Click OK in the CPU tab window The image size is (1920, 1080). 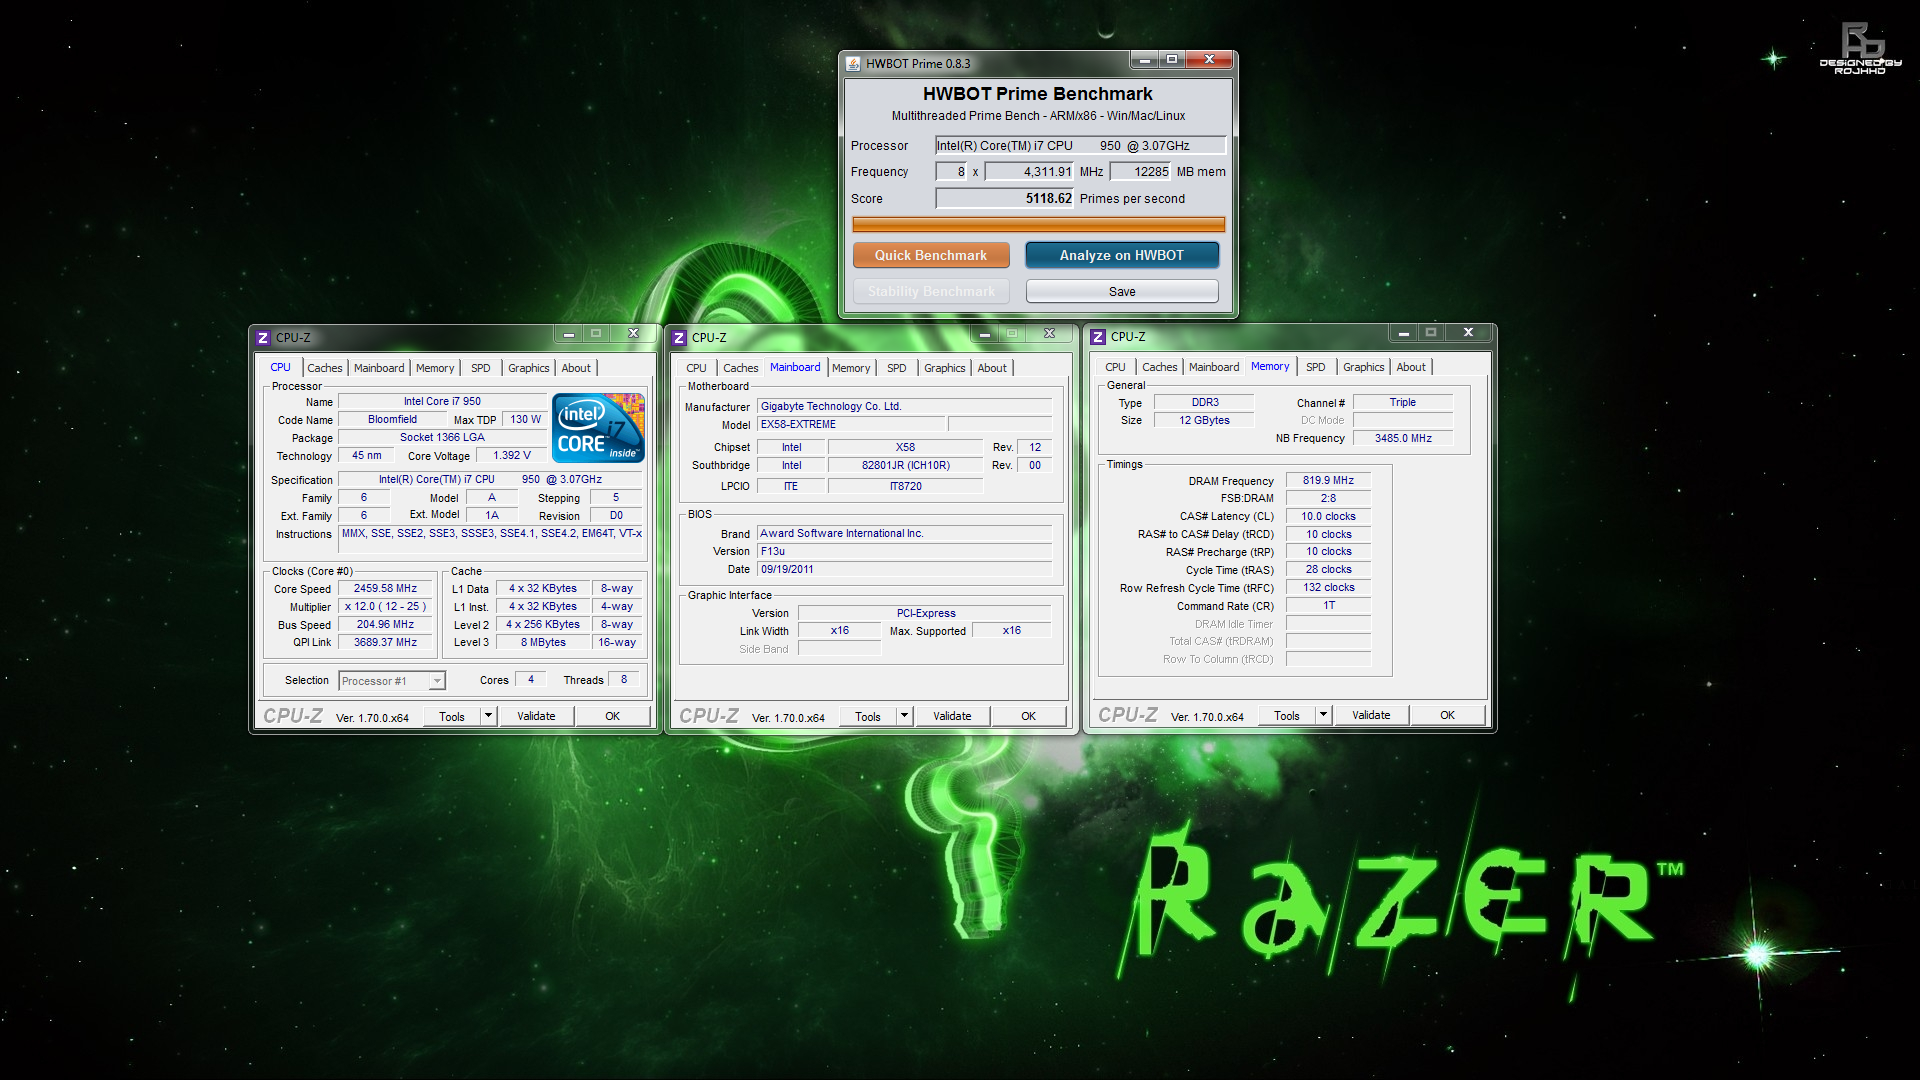(x=613, y=716)
